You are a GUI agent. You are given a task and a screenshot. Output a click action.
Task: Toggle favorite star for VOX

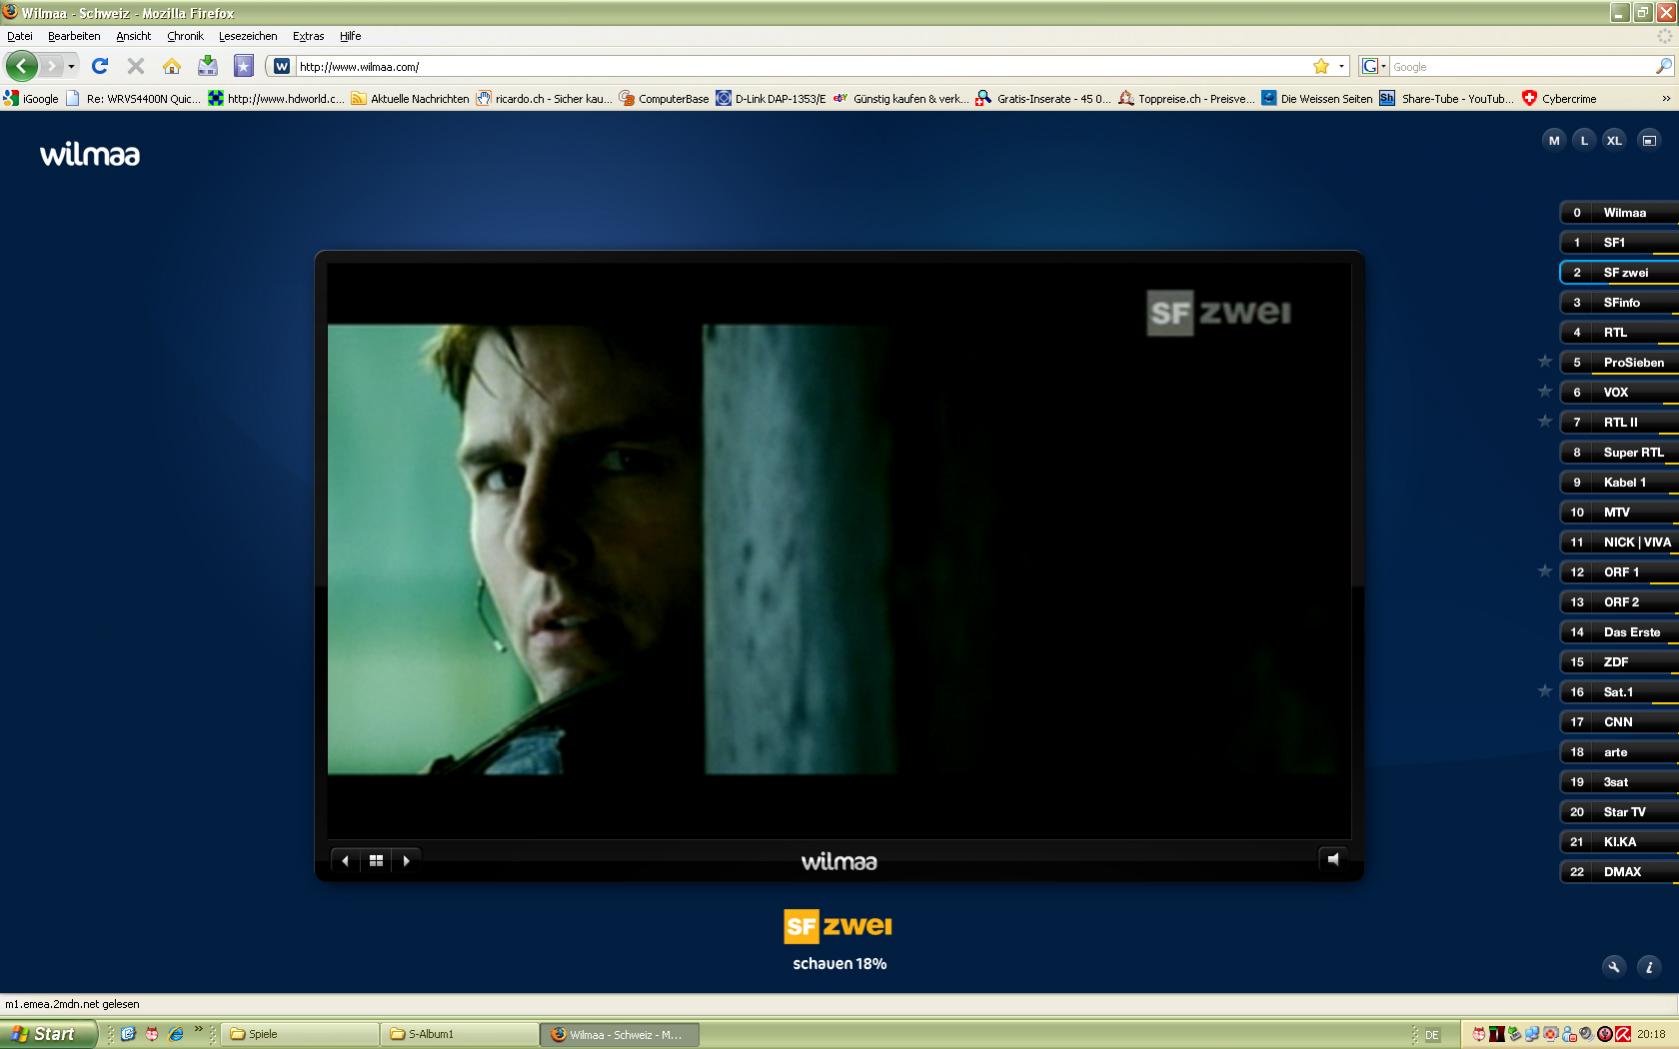point(1545,391)
